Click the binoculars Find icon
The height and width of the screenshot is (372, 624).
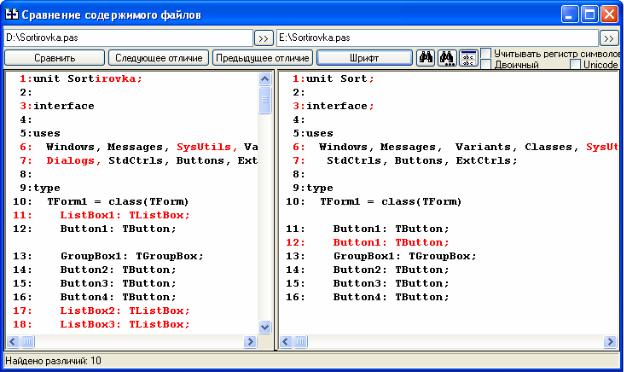click(425, 58)
